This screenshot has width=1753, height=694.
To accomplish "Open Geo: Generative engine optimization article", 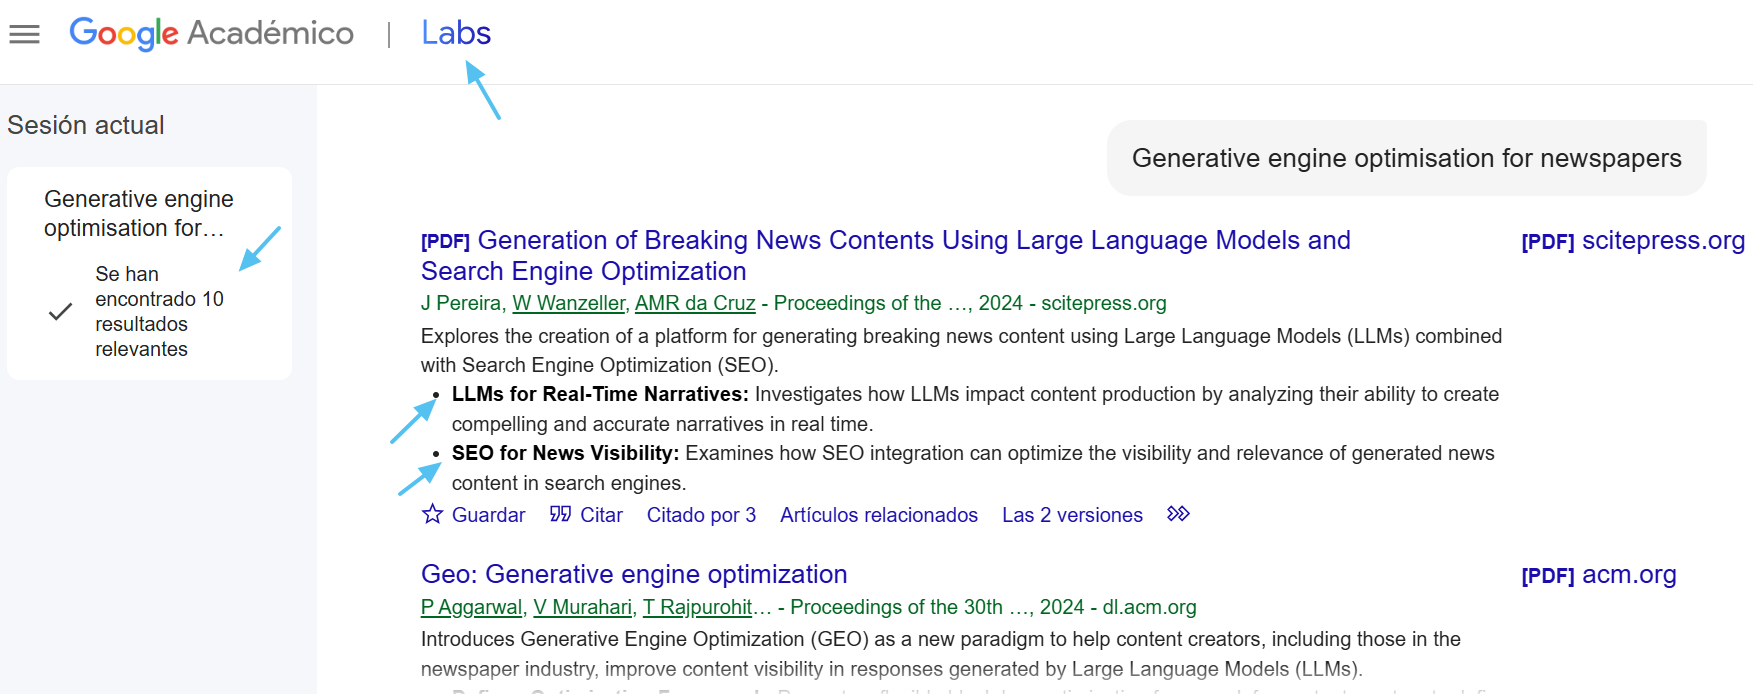I will pyautogui.click(x=634, y=574).
